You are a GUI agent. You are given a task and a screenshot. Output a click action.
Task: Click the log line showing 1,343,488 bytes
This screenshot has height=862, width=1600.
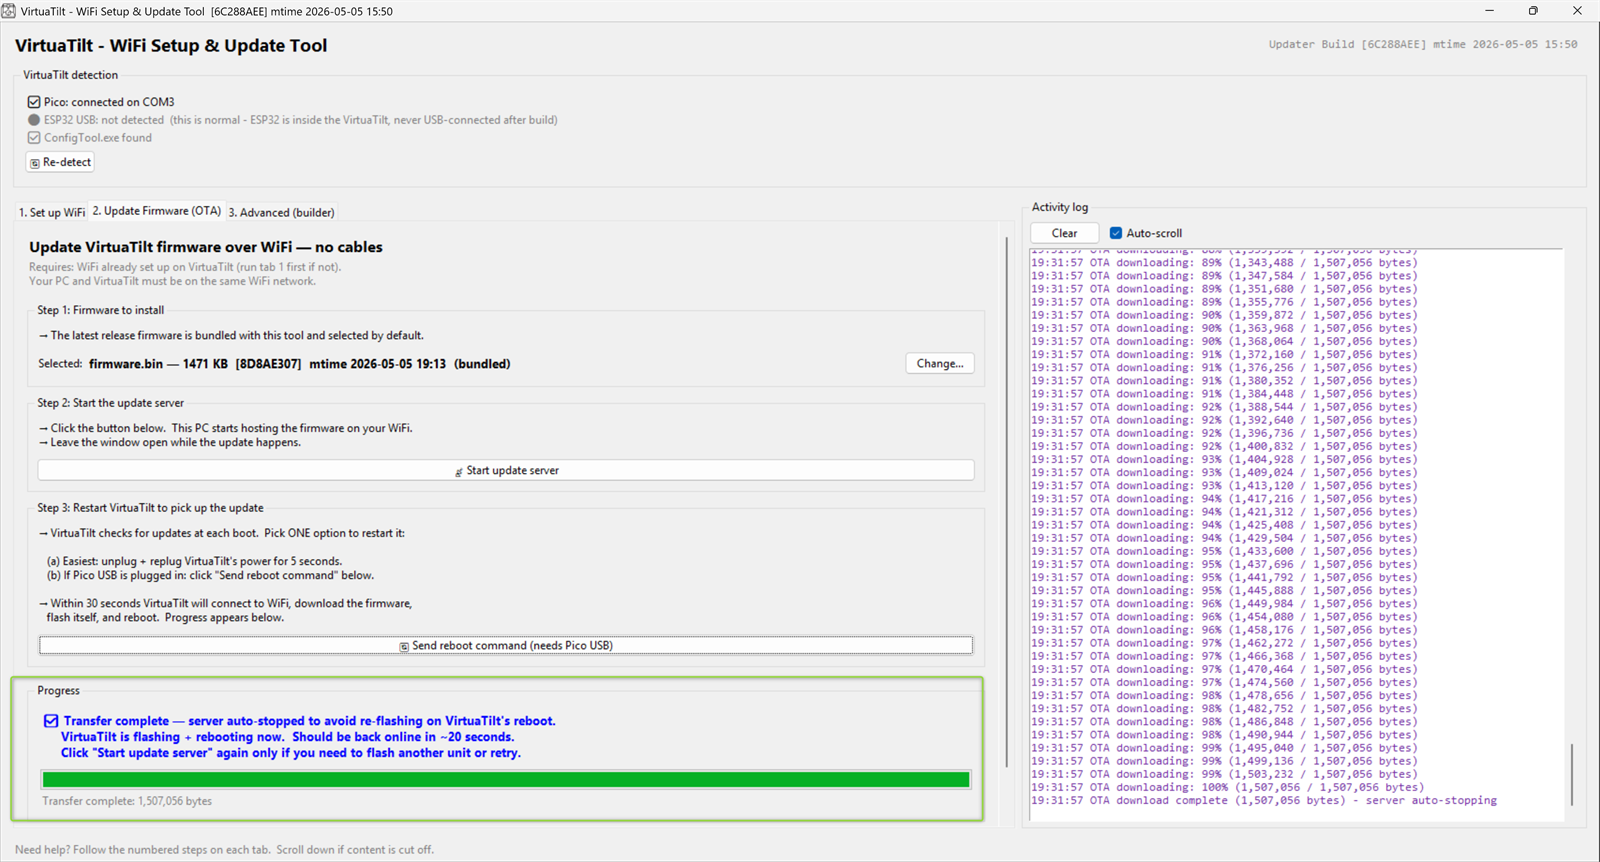point(1224,263)
